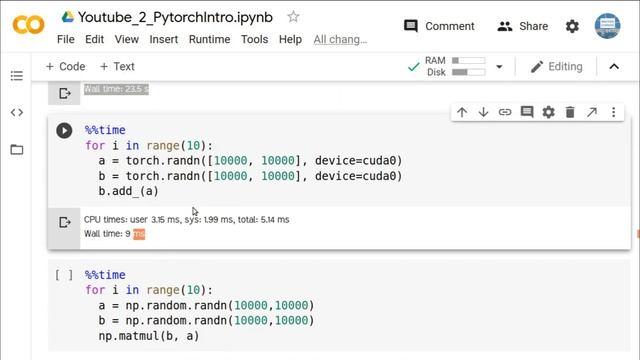Viewport: 640px width, 360px height.
Task: Click the All changes saved link
Action: 340,39
